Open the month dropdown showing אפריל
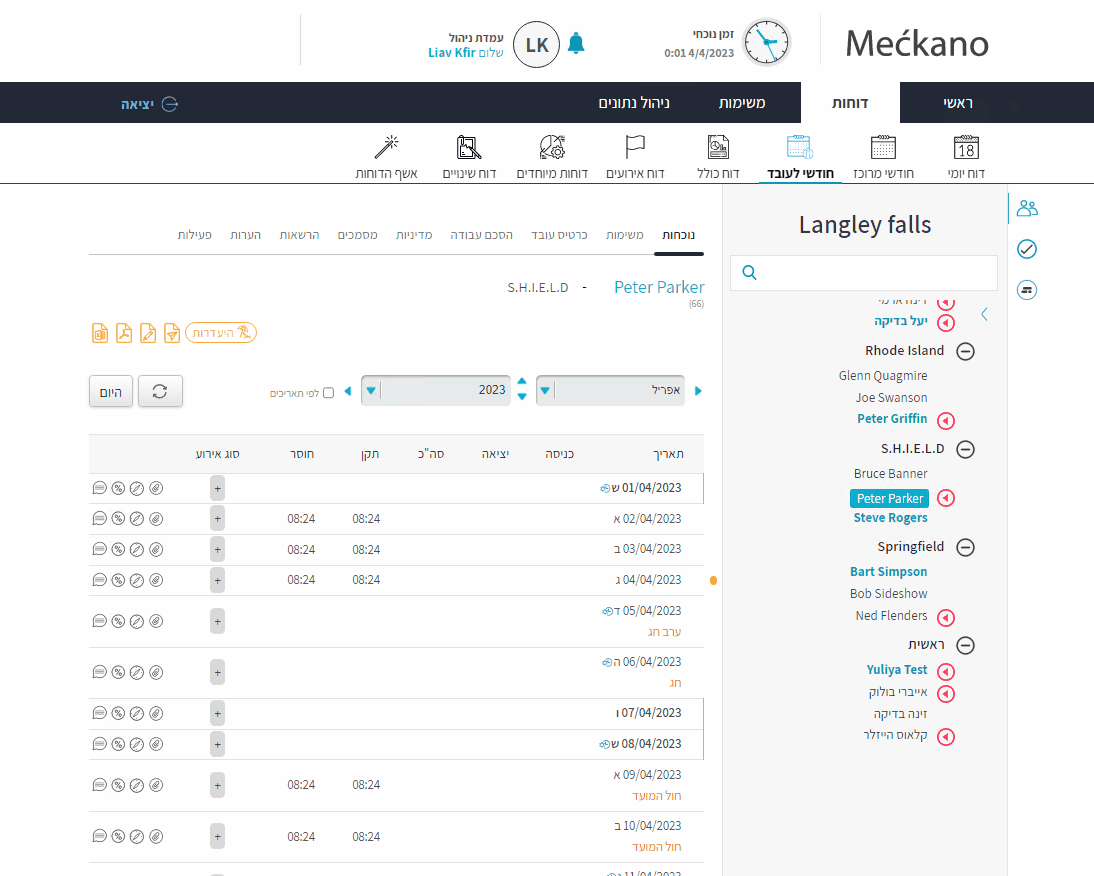1094x876 pixels. pos(612,391)
